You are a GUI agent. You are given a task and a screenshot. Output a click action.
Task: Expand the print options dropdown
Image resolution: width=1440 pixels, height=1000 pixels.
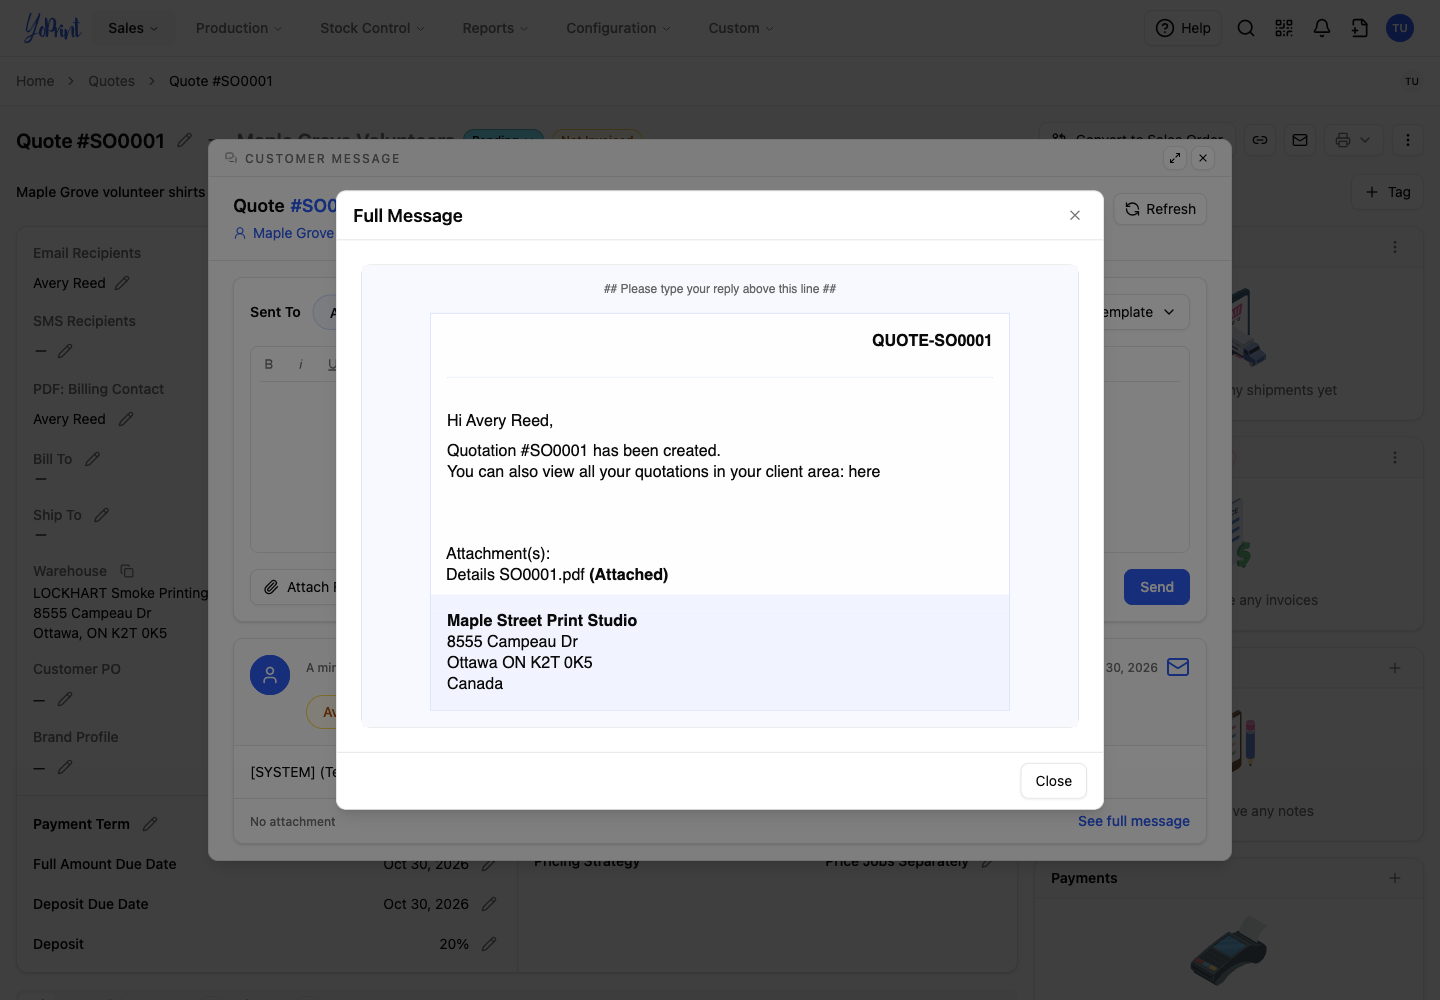1354,140
